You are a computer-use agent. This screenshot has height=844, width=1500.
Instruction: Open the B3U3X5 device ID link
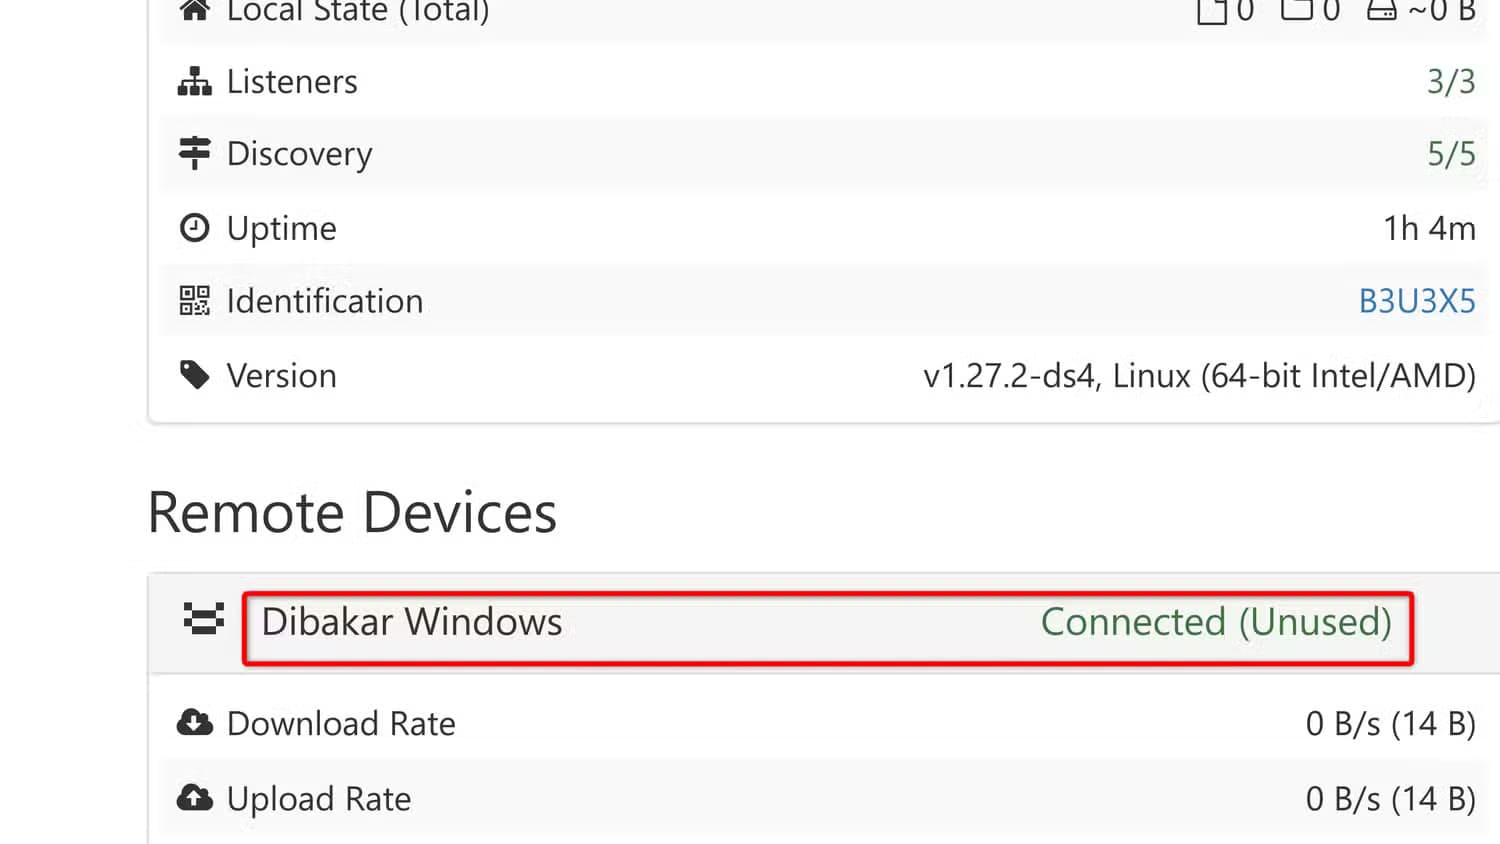click(1416, 301)
